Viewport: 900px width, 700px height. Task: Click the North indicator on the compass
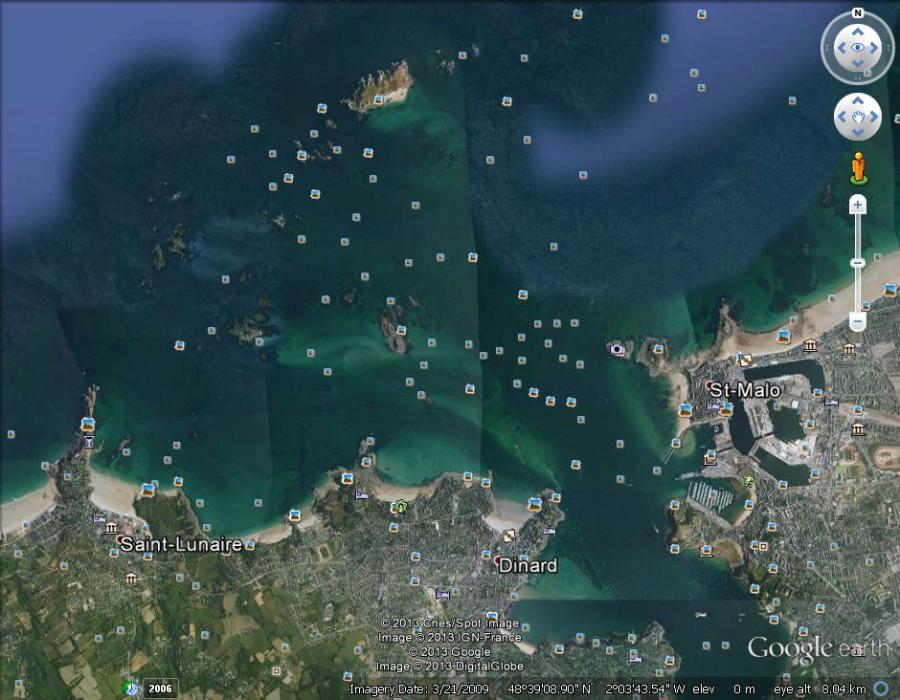(857, 13)
